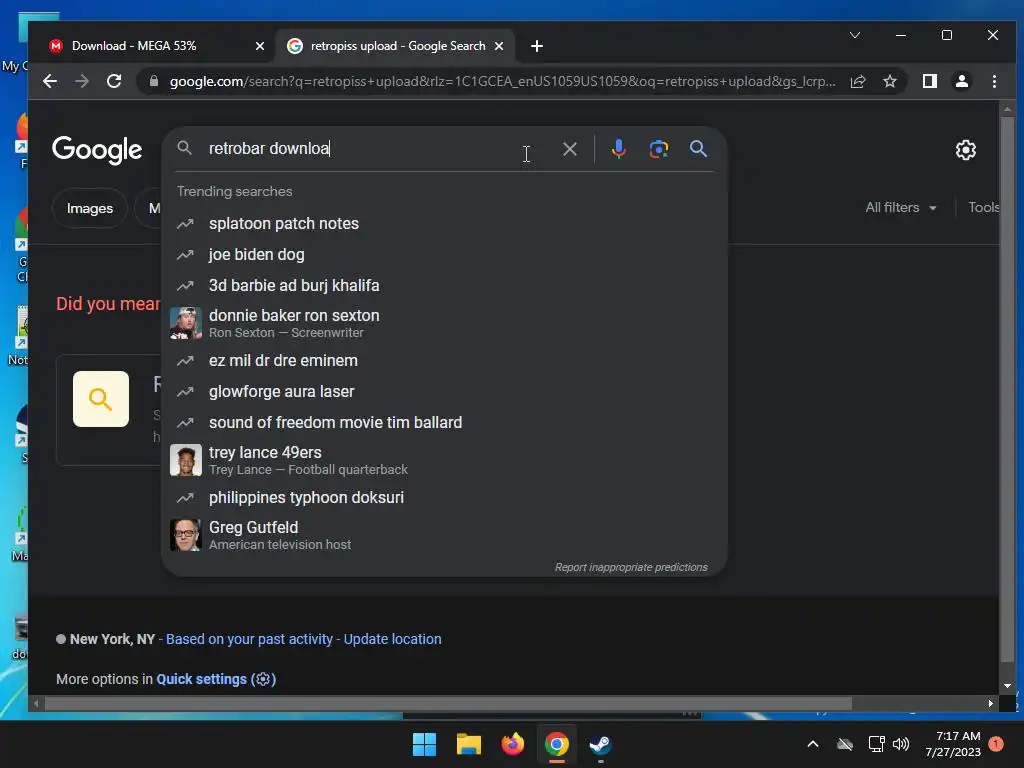This screenshot has width=1024, height=768.
Task: Select Greg Gutfeld suggestion
Action: click(x=444, y=535)
